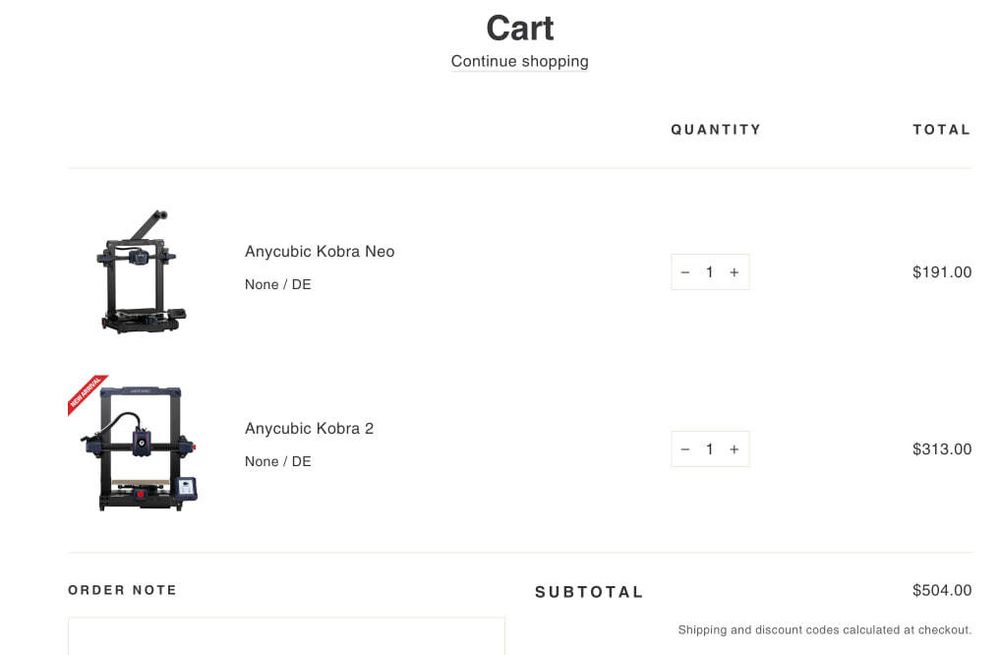Click the Cart page heading
1000x655 pixels.
tap(519, 28)
